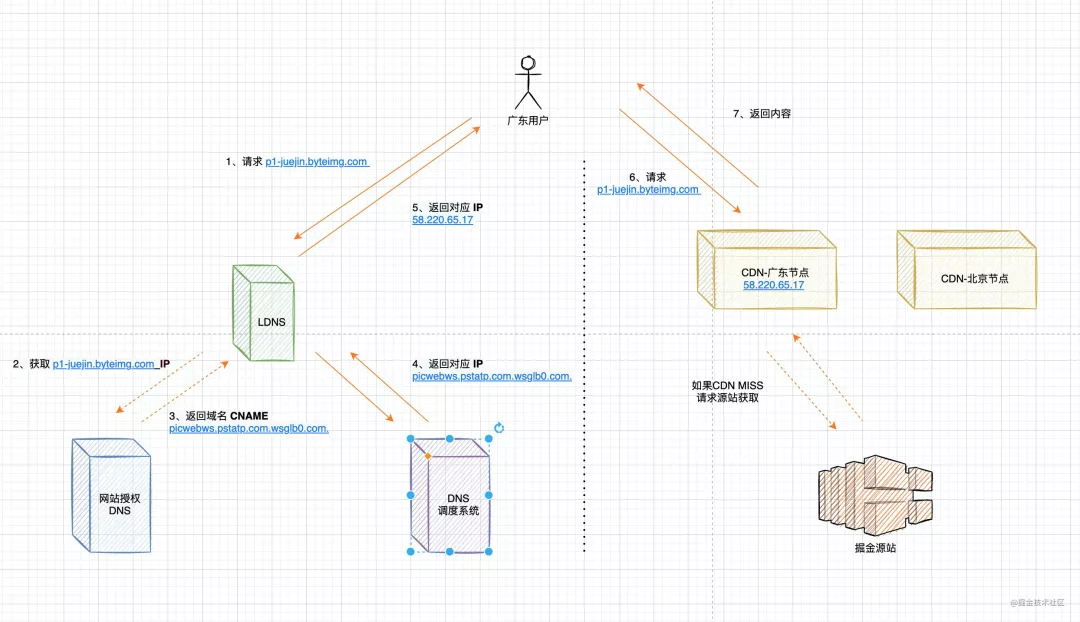Open 58.220.65.17 link inside CDN-广东节点
The width and height of the screenshot is (1080, 622).
773,284
